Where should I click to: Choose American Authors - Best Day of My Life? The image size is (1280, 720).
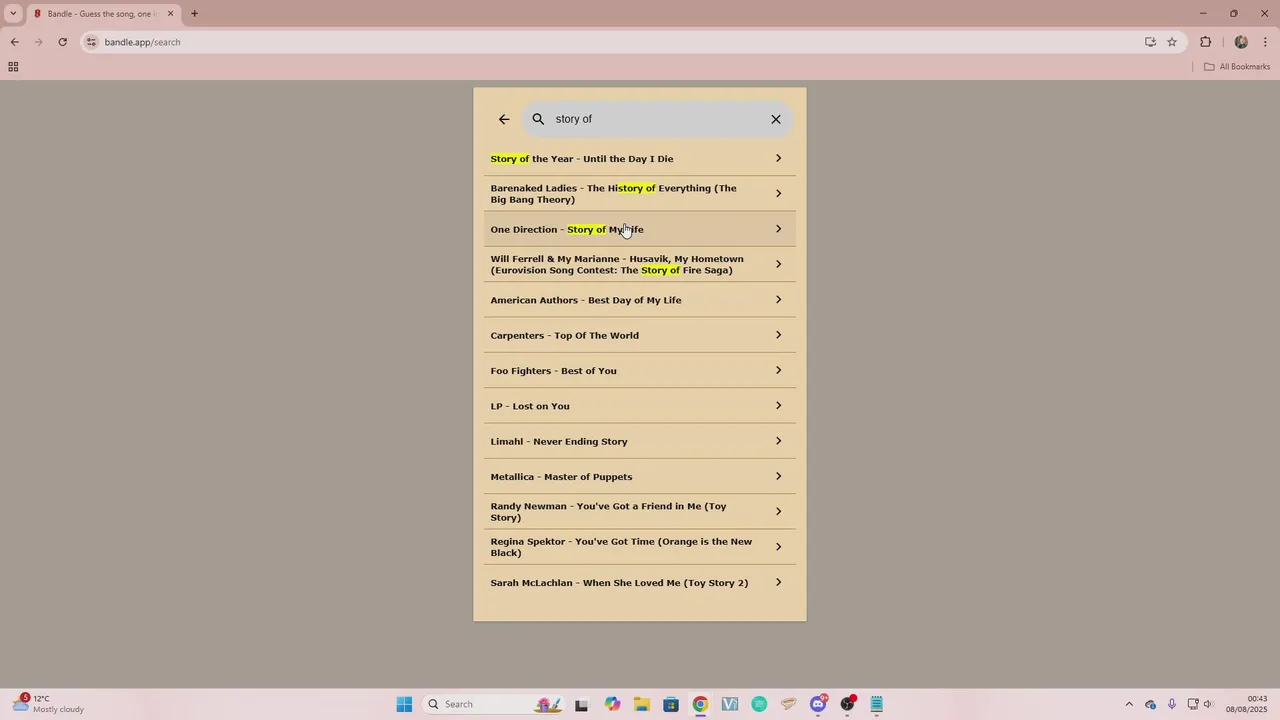click(x=640, y=300)
